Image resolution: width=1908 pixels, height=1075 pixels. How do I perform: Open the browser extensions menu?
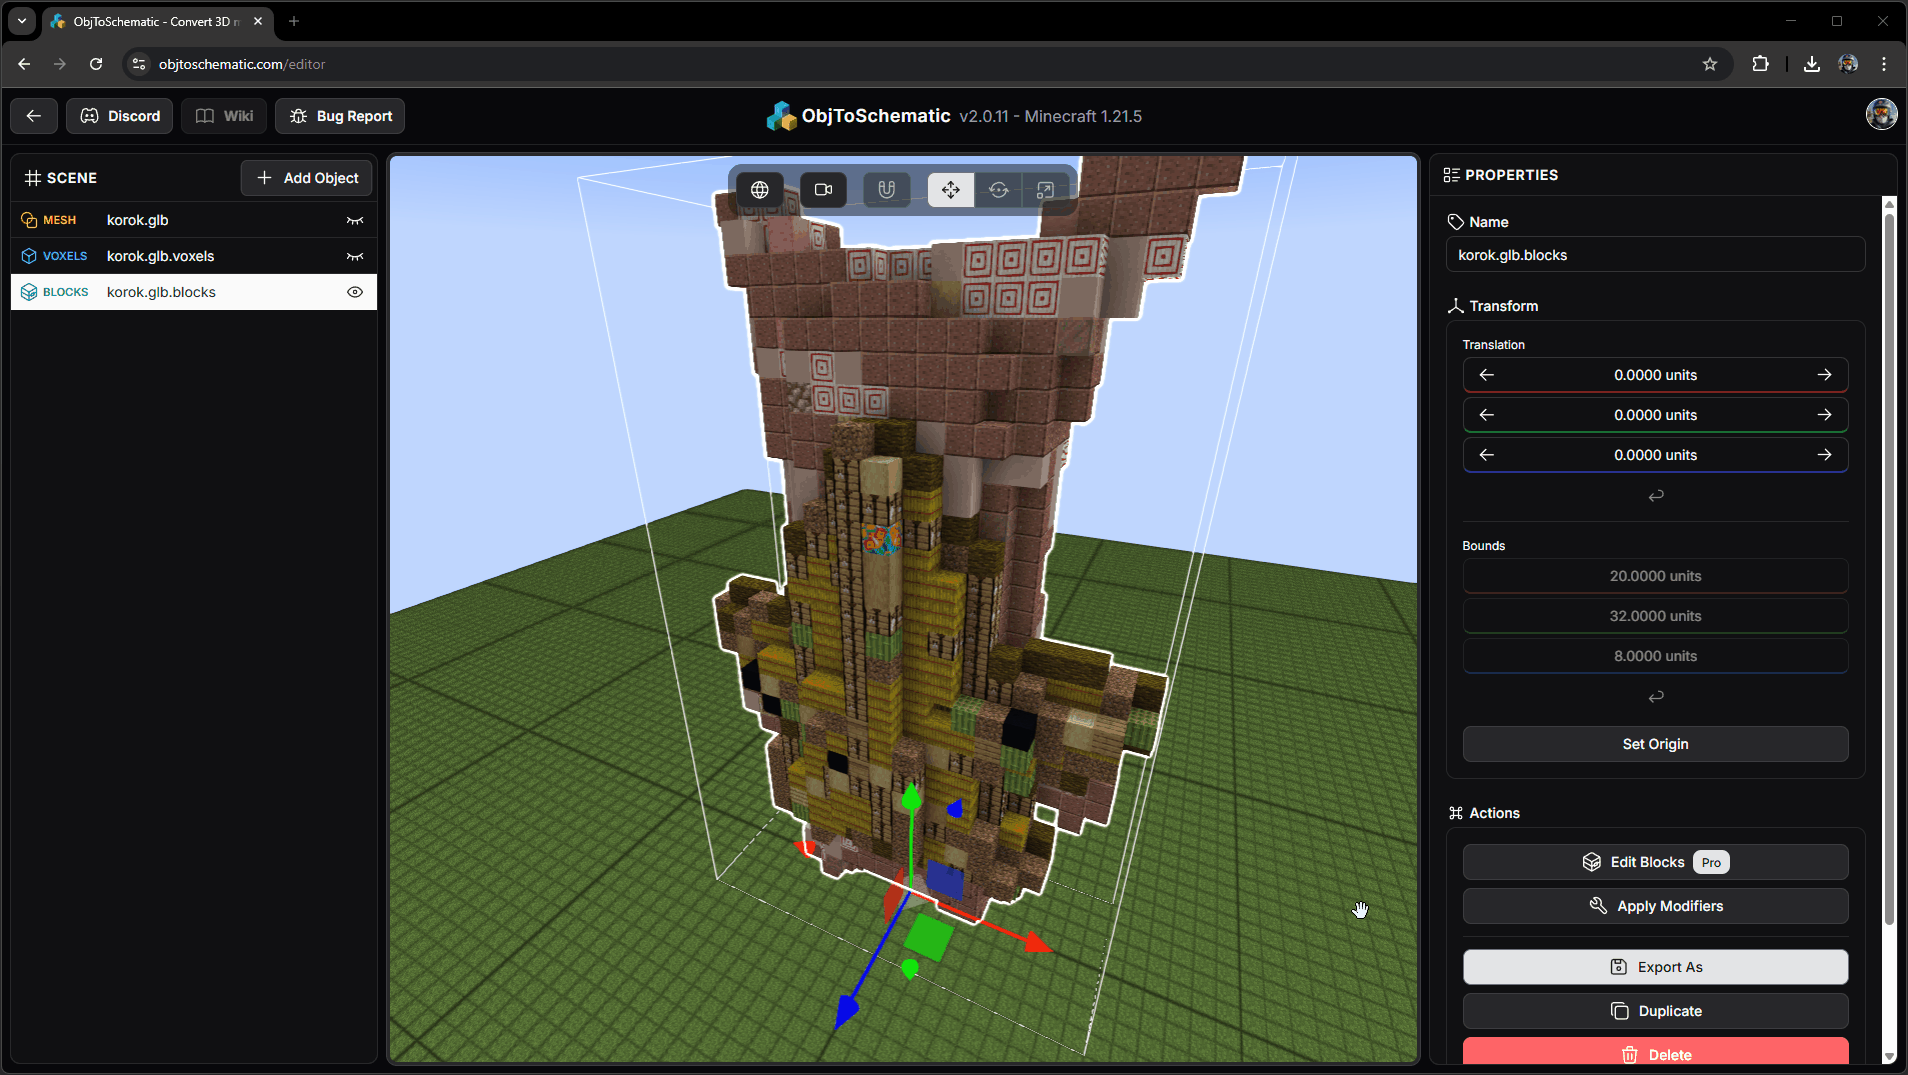tap(1760, 64)
